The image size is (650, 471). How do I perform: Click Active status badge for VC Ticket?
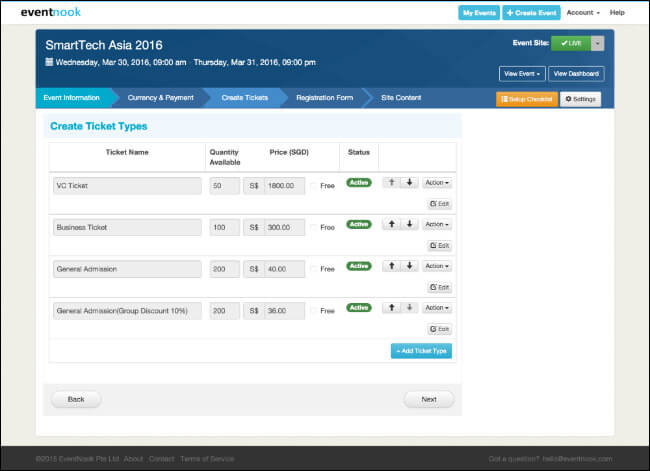click(359, 182)
